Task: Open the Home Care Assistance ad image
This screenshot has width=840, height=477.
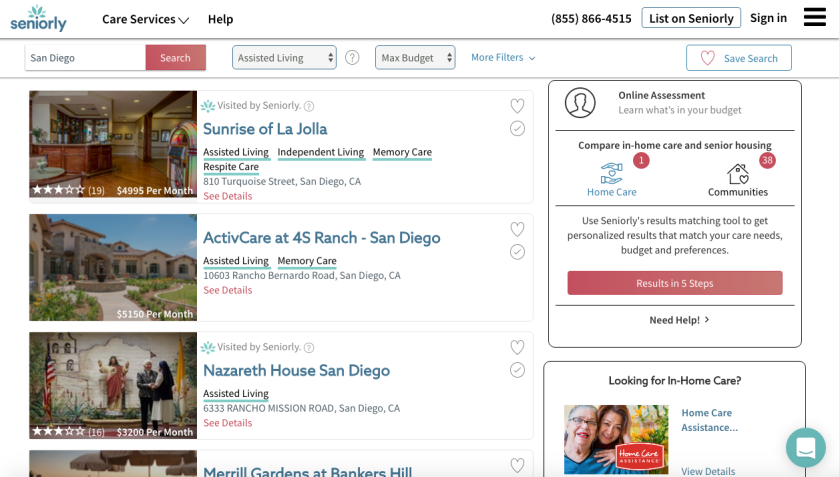Action: coord(616,439)
